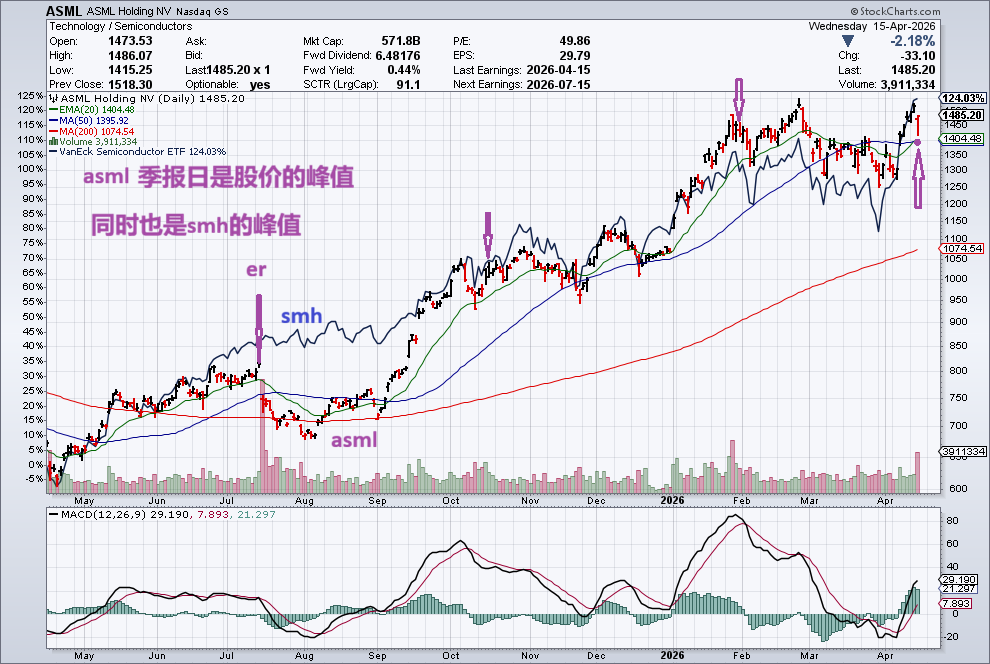Viewport: 990px width, 664px height.
Task: Click the 1074.54 MA(200) axis label
Action: pos(962,248)
